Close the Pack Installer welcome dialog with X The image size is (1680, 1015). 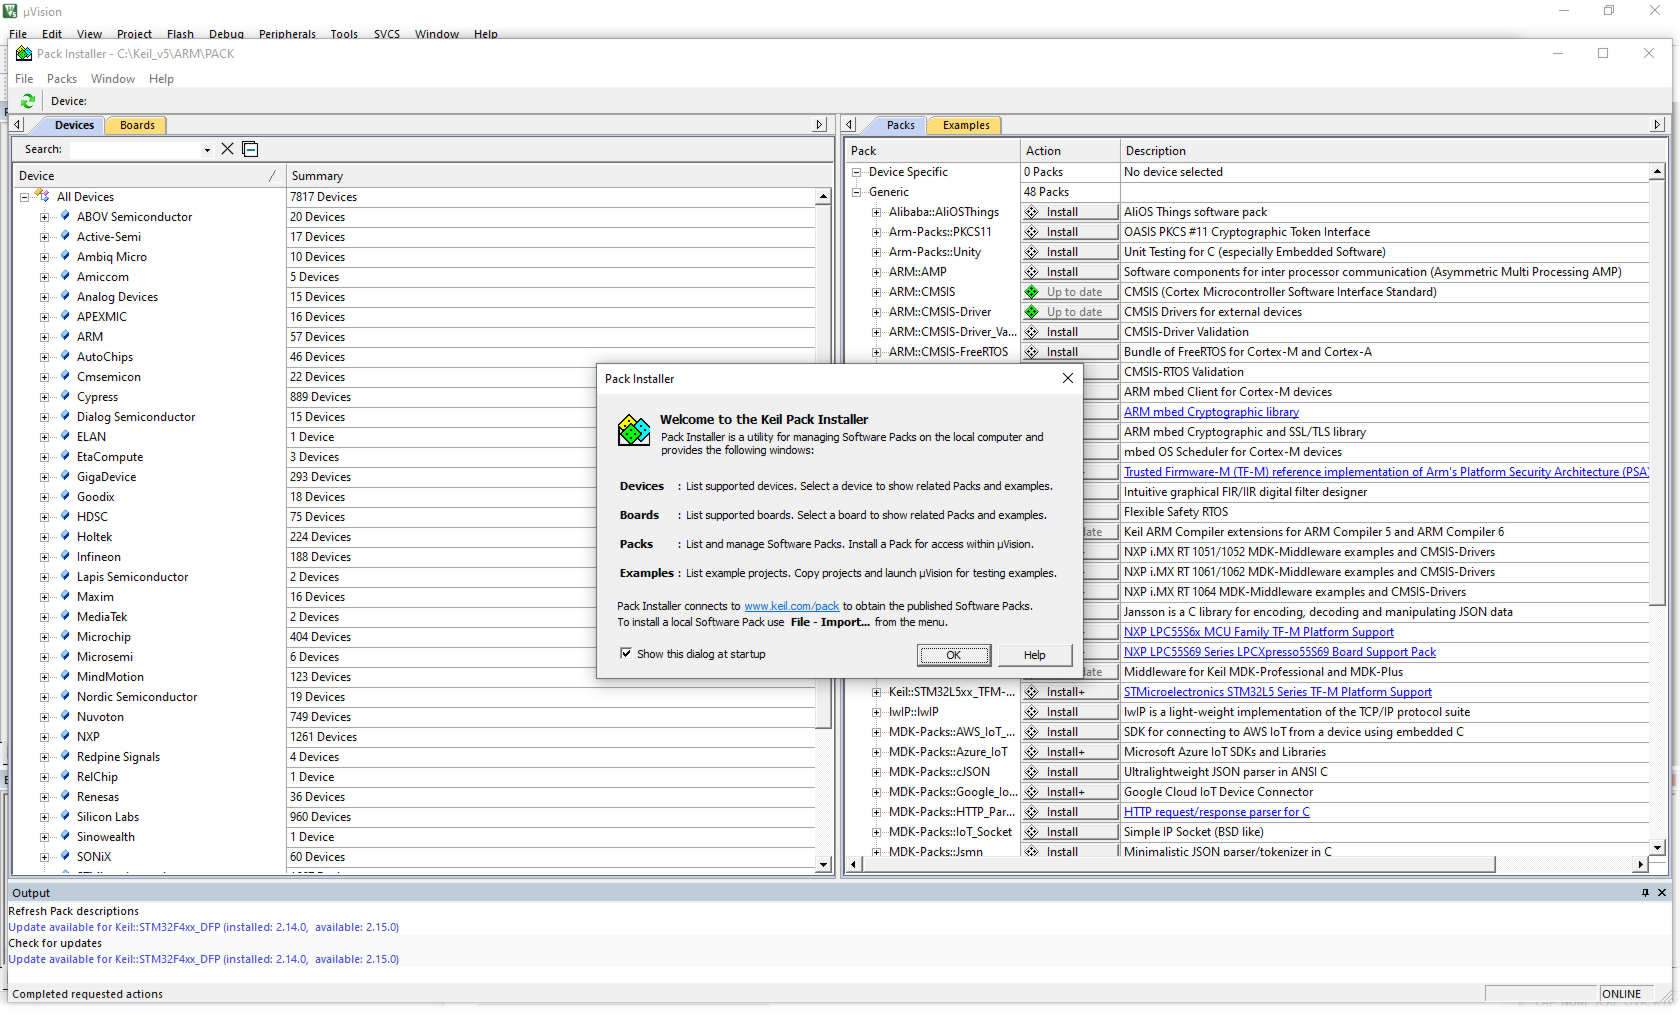[x=1067, y=378]
